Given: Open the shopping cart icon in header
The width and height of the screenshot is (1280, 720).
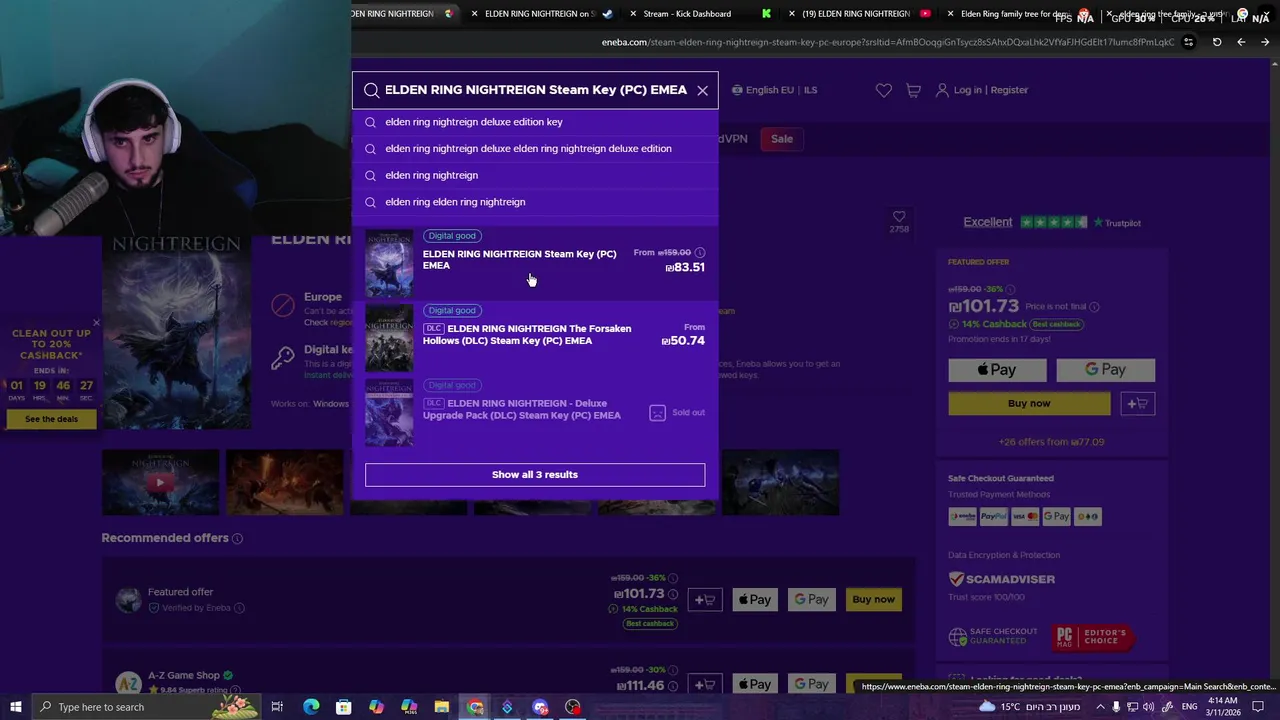Looking at the screenshot, I should (913, 90).
